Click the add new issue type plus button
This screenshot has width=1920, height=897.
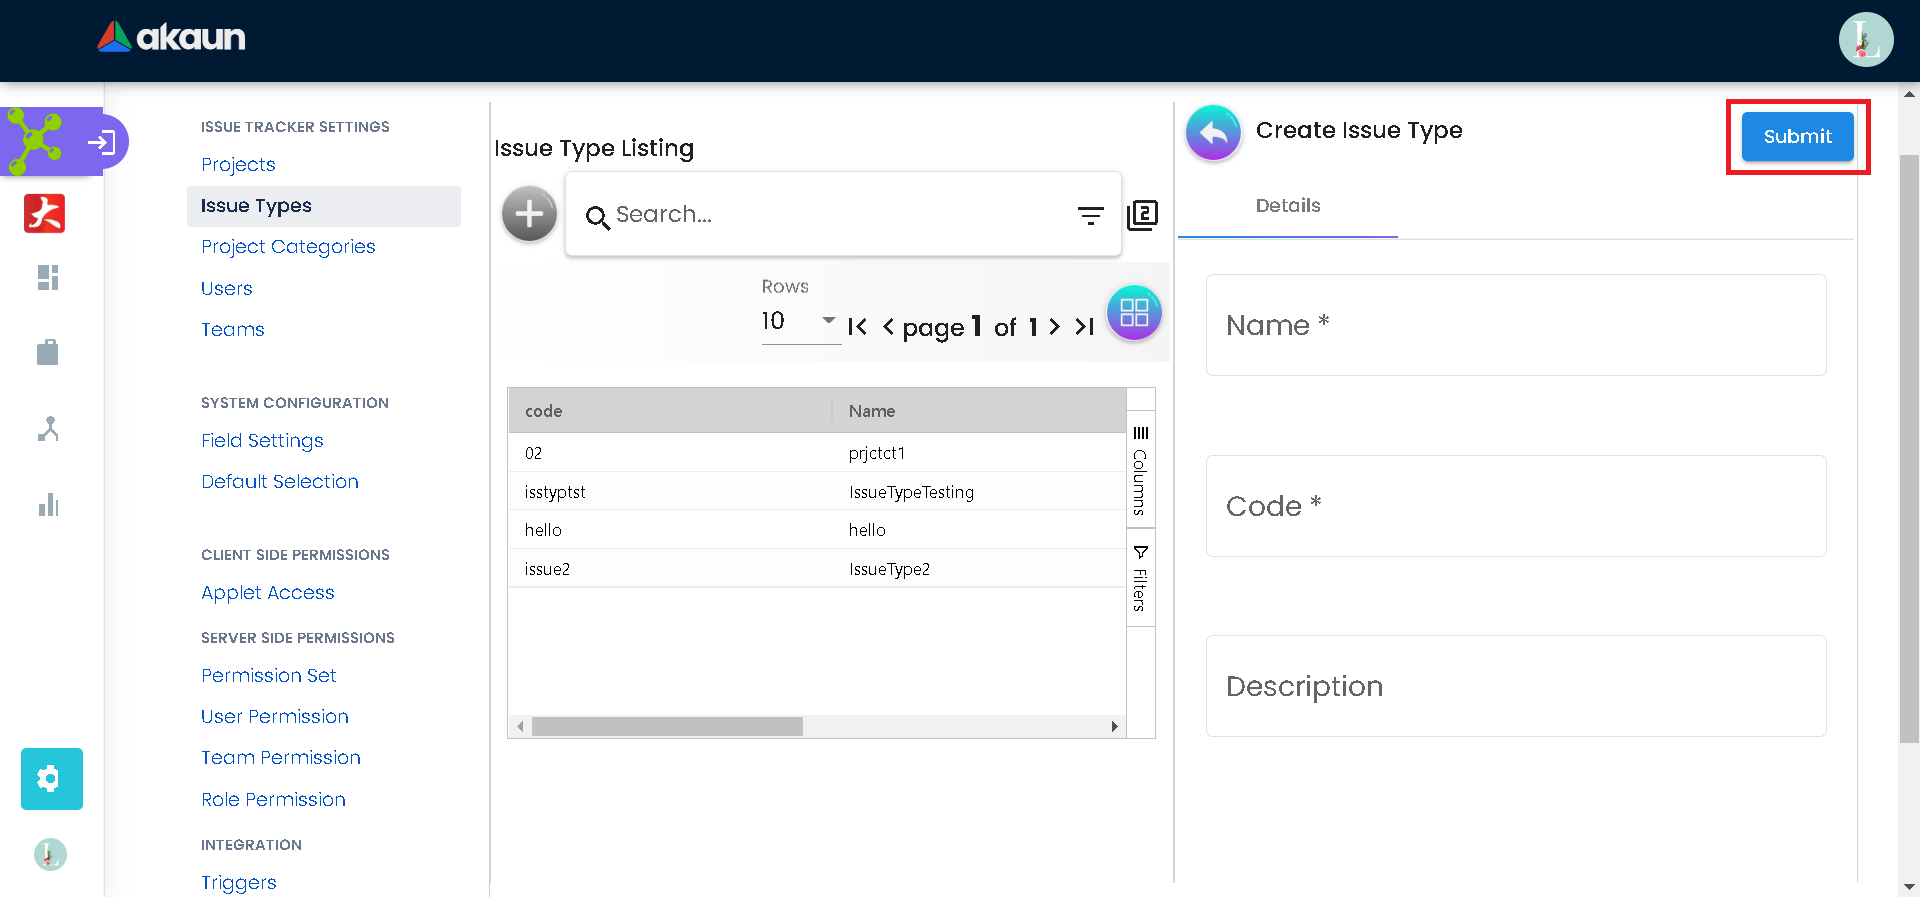pyautogui.click(x=529, y=213)
